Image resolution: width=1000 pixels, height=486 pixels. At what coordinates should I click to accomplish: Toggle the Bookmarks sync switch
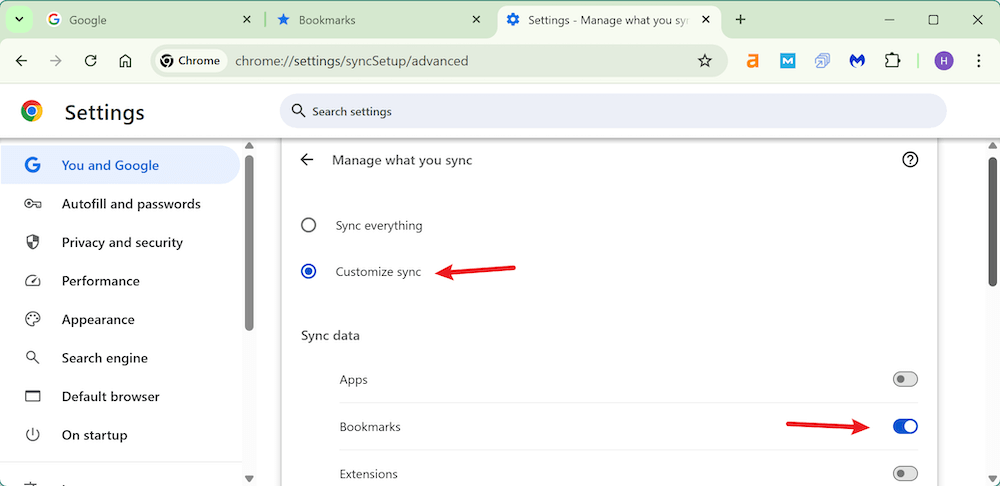pyautogui.click(x=905, y=426)
